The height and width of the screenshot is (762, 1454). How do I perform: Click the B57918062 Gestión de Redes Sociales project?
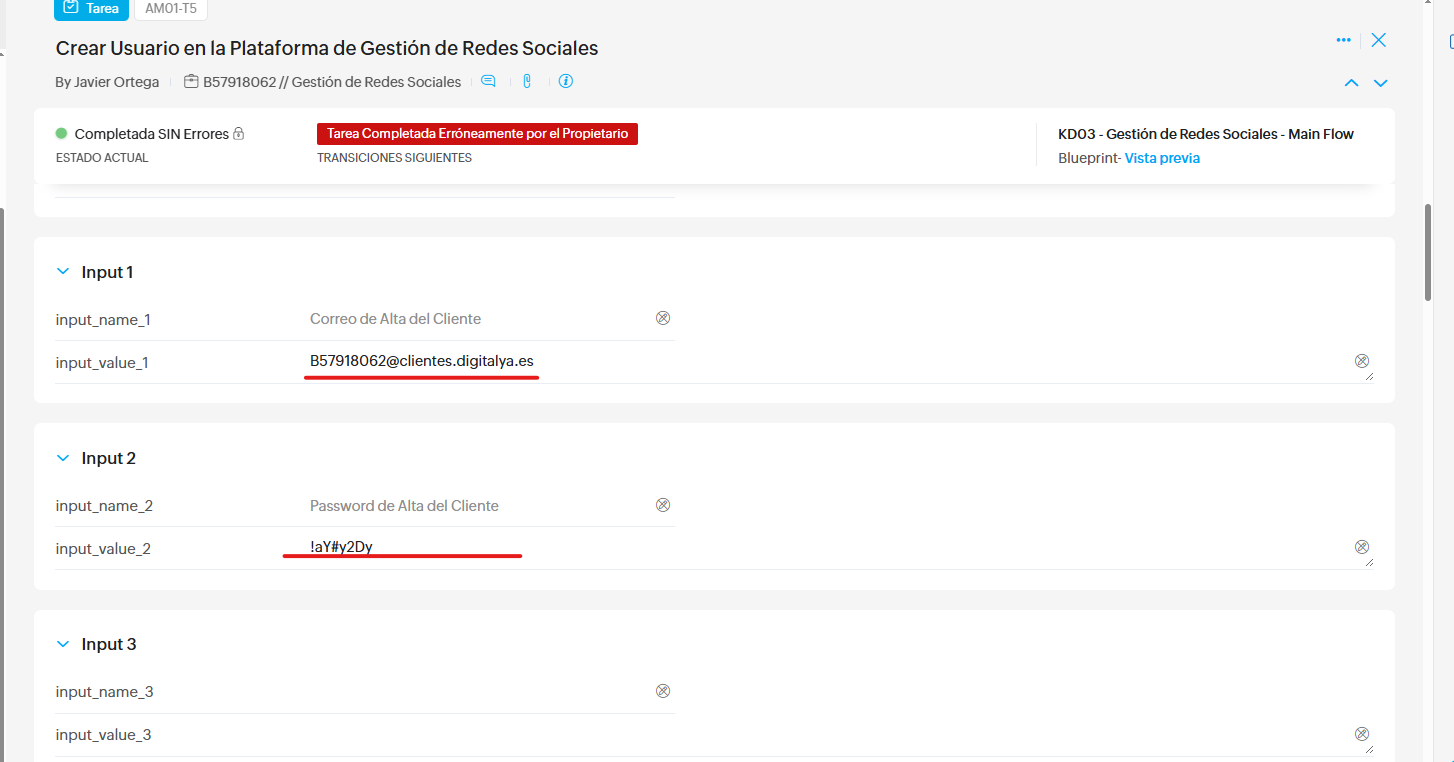coord(331,82)
